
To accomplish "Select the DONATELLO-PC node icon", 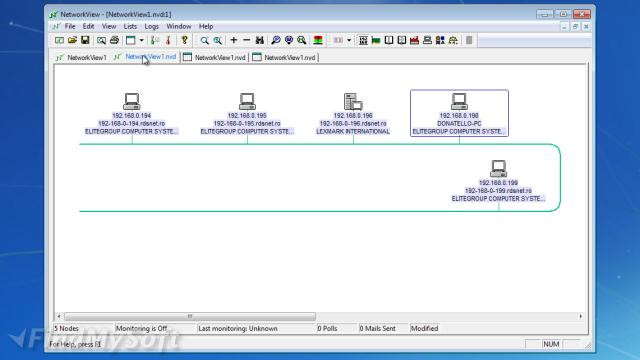I will 459,102.
